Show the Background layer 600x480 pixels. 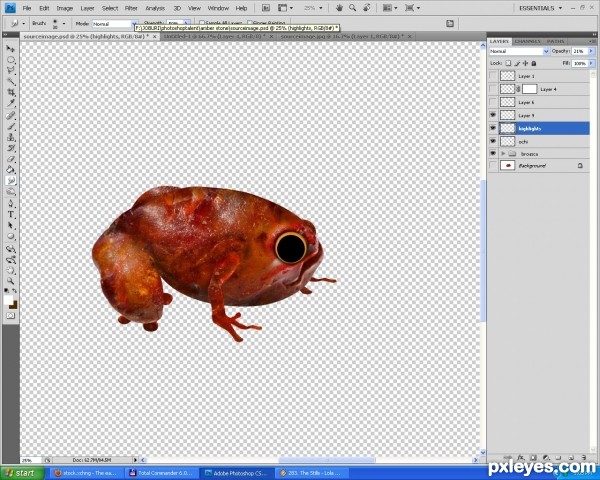pyautogui.click(x=493, y=165)
